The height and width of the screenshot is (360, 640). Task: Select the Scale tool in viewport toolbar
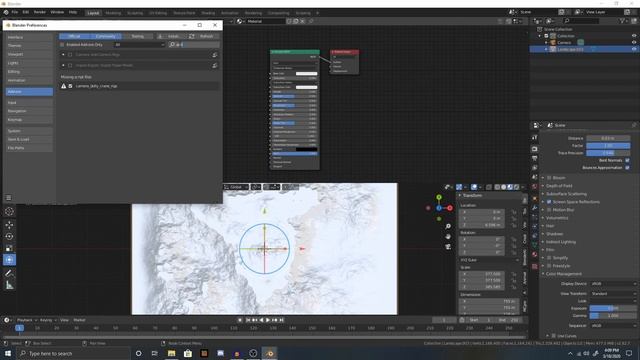click(9, 248)
